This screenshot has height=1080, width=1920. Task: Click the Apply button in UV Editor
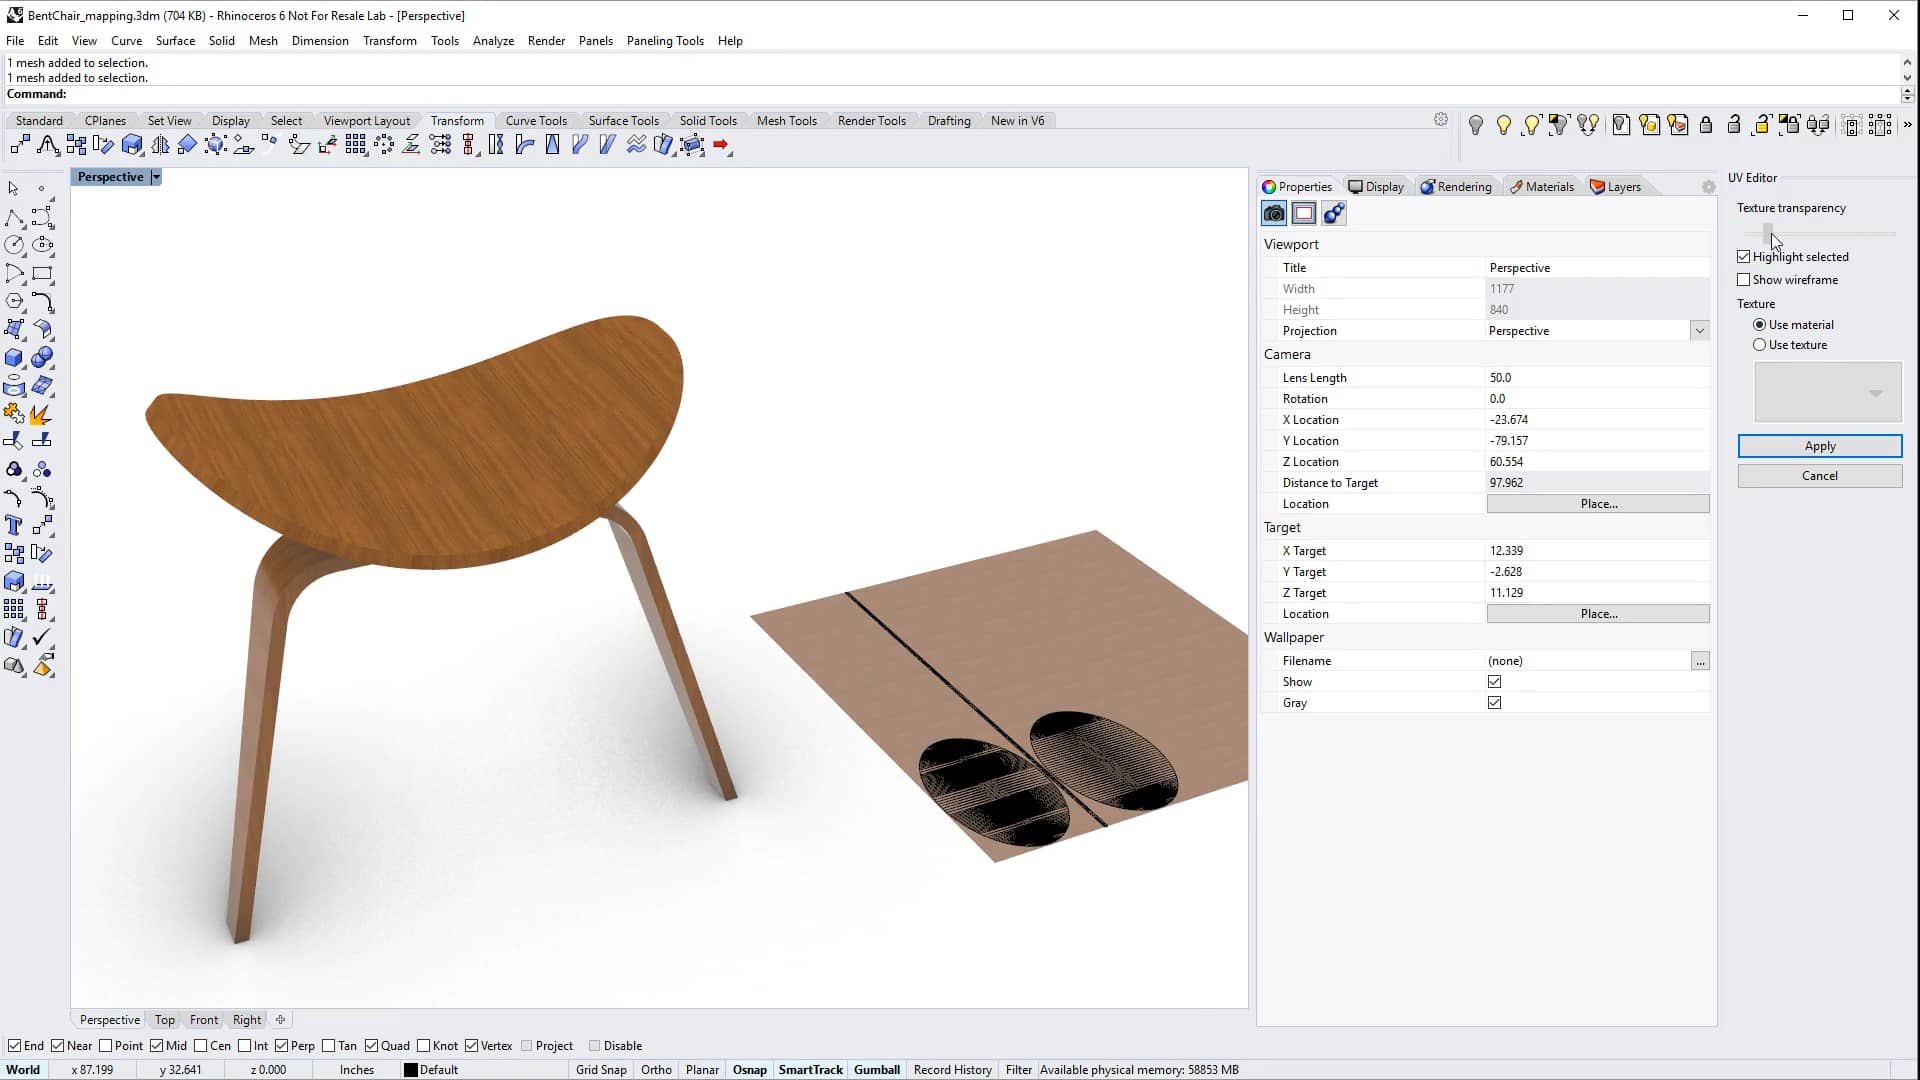pyautogui.click(x=1819, y=446)
